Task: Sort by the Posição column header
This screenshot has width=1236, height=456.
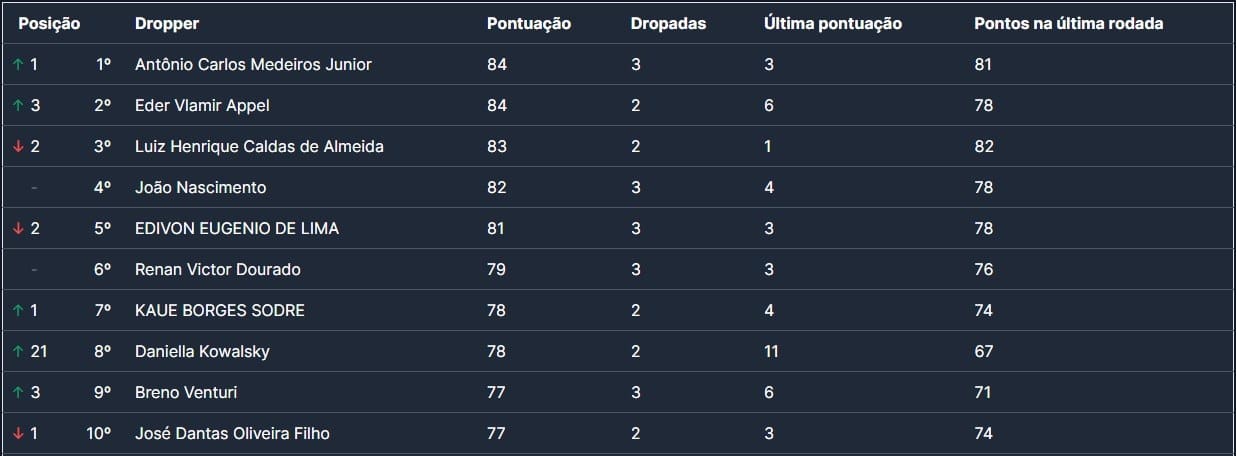Action: (x=49, y=24)
